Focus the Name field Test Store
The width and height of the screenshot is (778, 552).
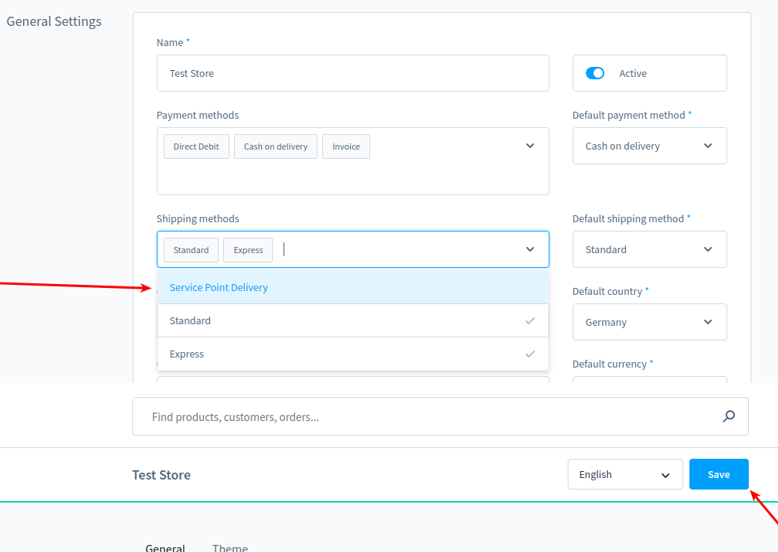point(353,73)
